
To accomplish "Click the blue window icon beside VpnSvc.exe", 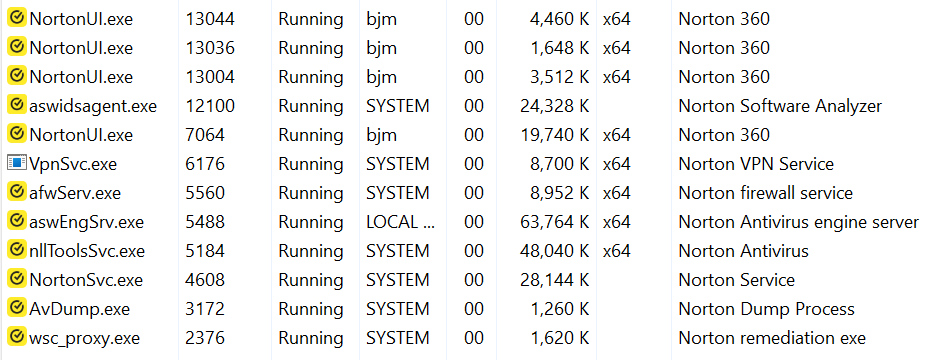I will (x=17, y=163).
